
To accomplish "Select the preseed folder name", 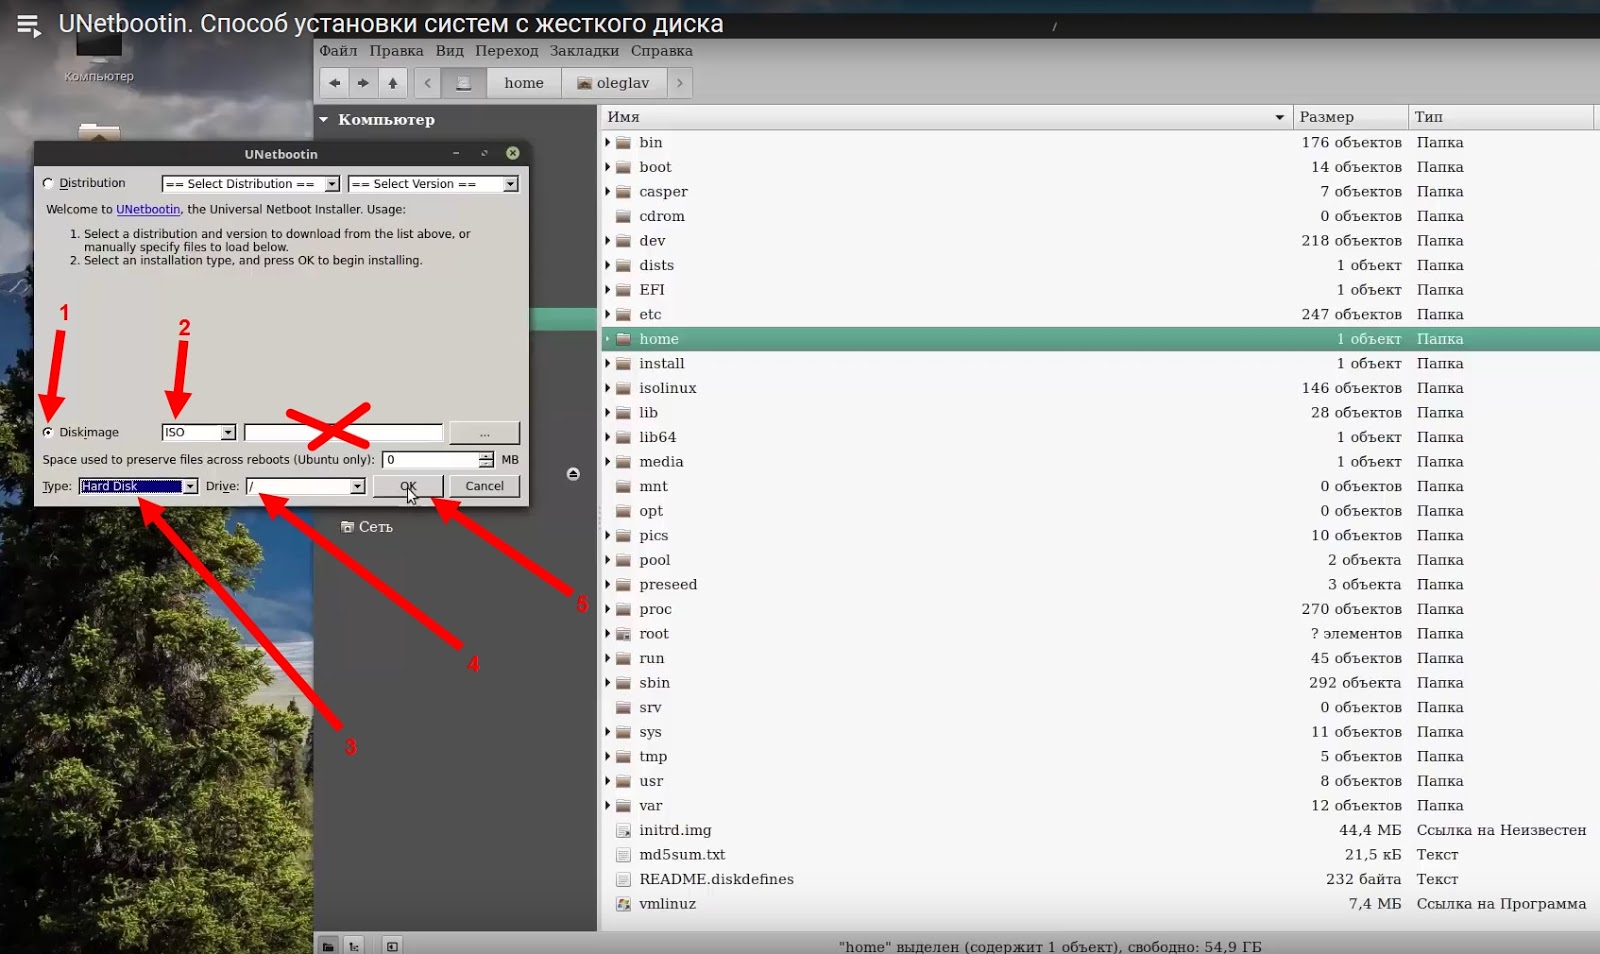I will 668,585.
